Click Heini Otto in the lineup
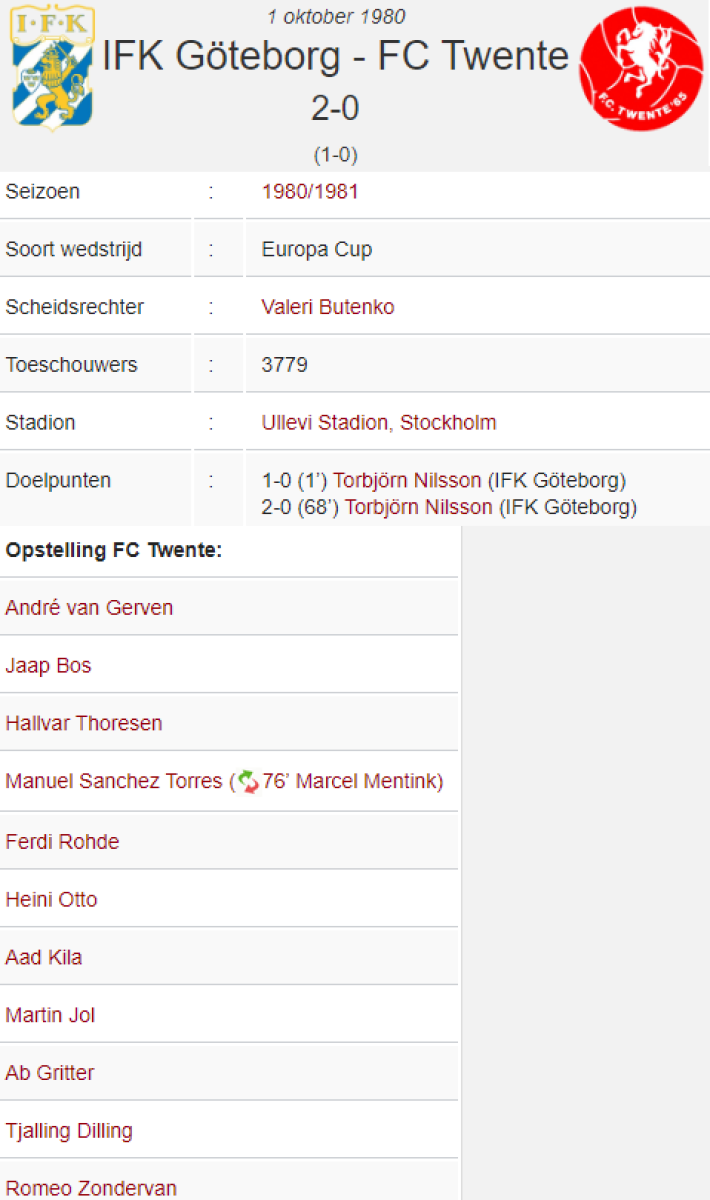This screenshot has width=710, height=1200. pos(51,900)
